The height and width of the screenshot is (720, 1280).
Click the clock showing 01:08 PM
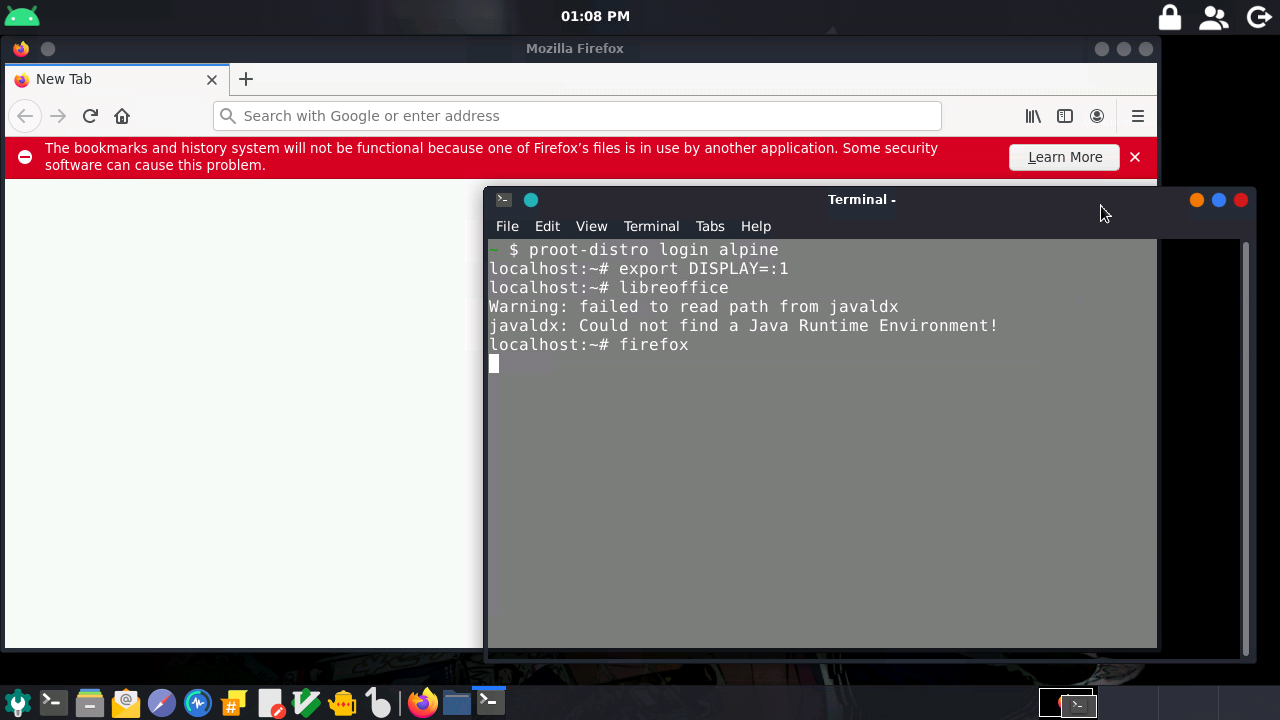[595, 16]
